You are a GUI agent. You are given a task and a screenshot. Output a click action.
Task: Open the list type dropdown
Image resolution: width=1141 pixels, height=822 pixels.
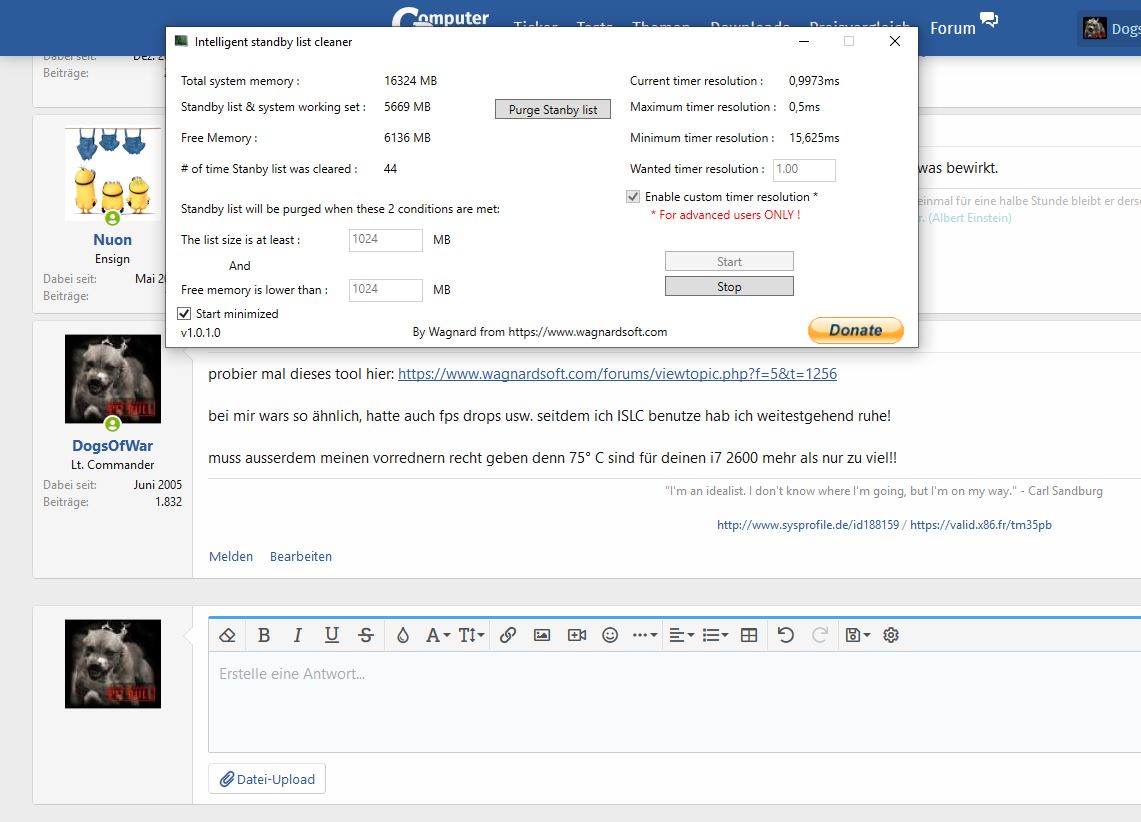pyautogui.click(x=715, y=635)
